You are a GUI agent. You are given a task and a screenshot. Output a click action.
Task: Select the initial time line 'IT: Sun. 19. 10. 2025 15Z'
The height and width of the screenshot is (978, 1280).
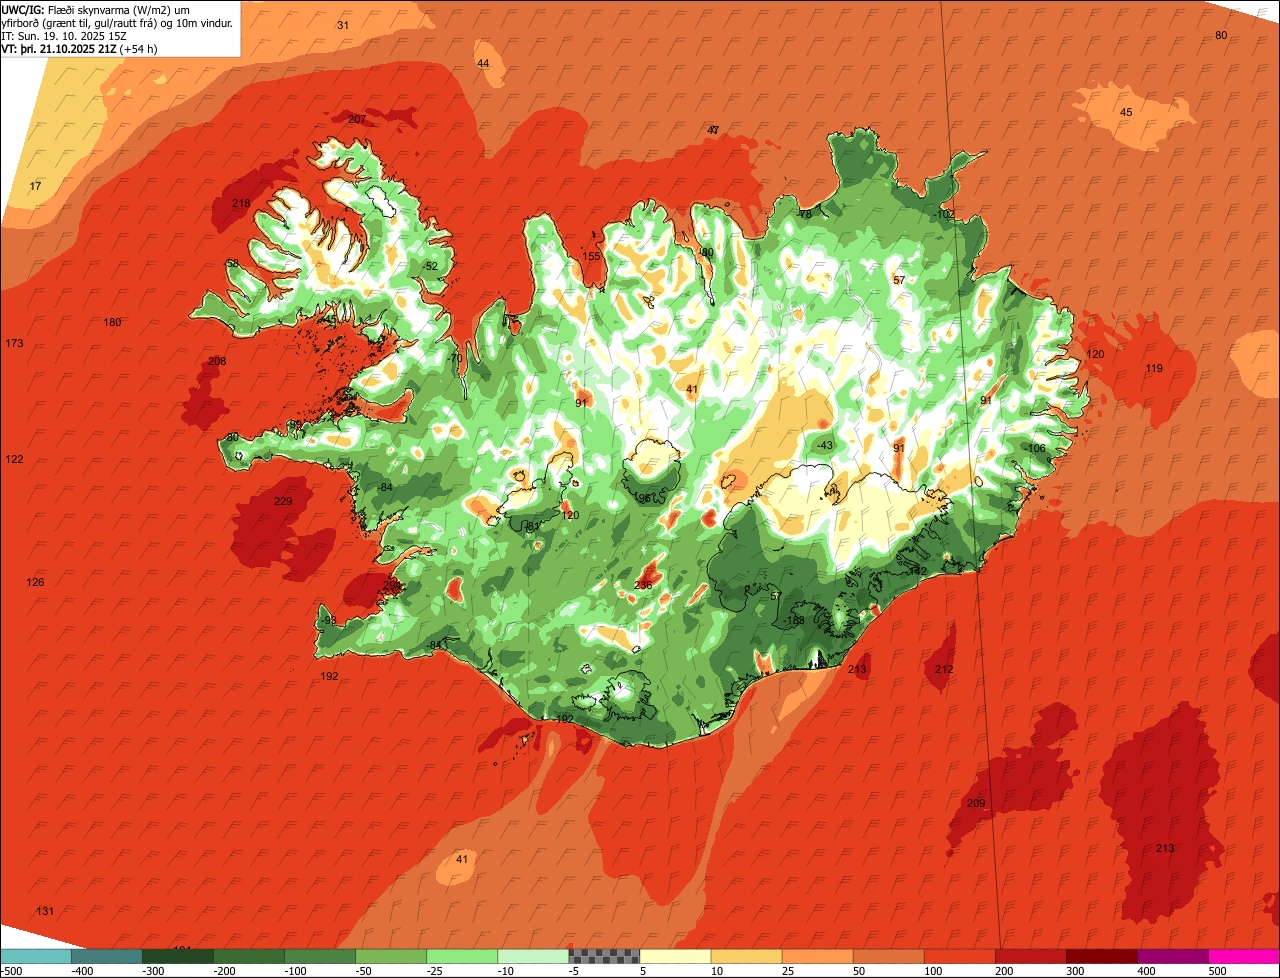66,35
